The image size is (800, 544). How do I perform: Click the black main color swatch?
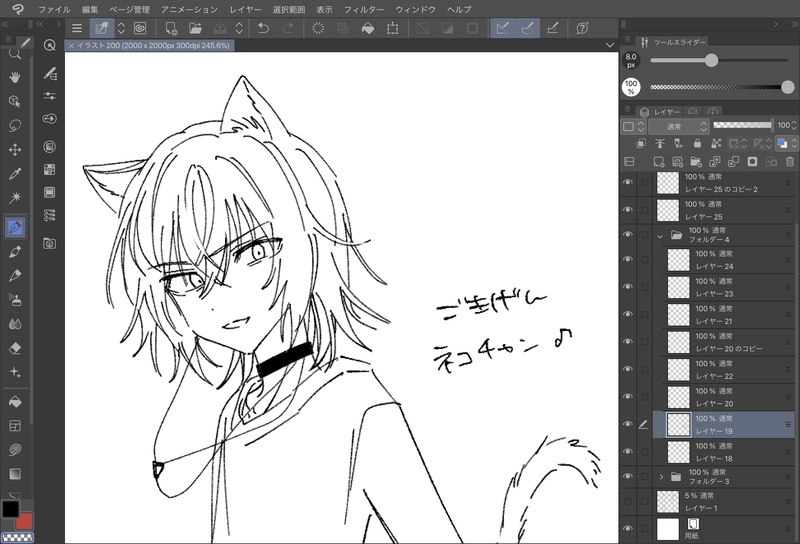(x=11, y=509)
